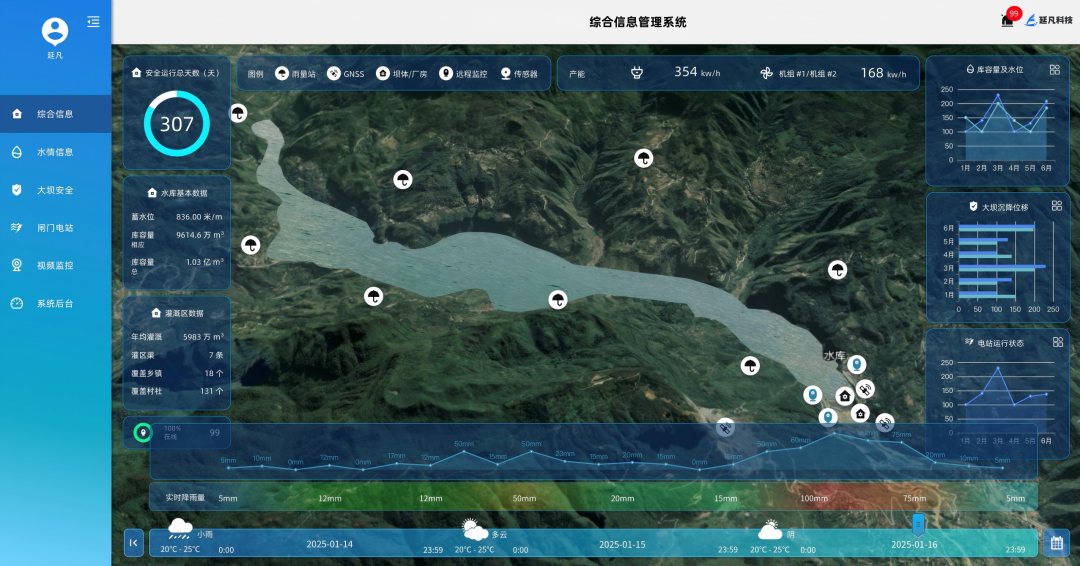The height and width of the screenshot is (566, 1080).
Task: Click the turbine fan icon beside 机组 #1/机组 #2
Action: pyautogui.click(x=766, y=73)
